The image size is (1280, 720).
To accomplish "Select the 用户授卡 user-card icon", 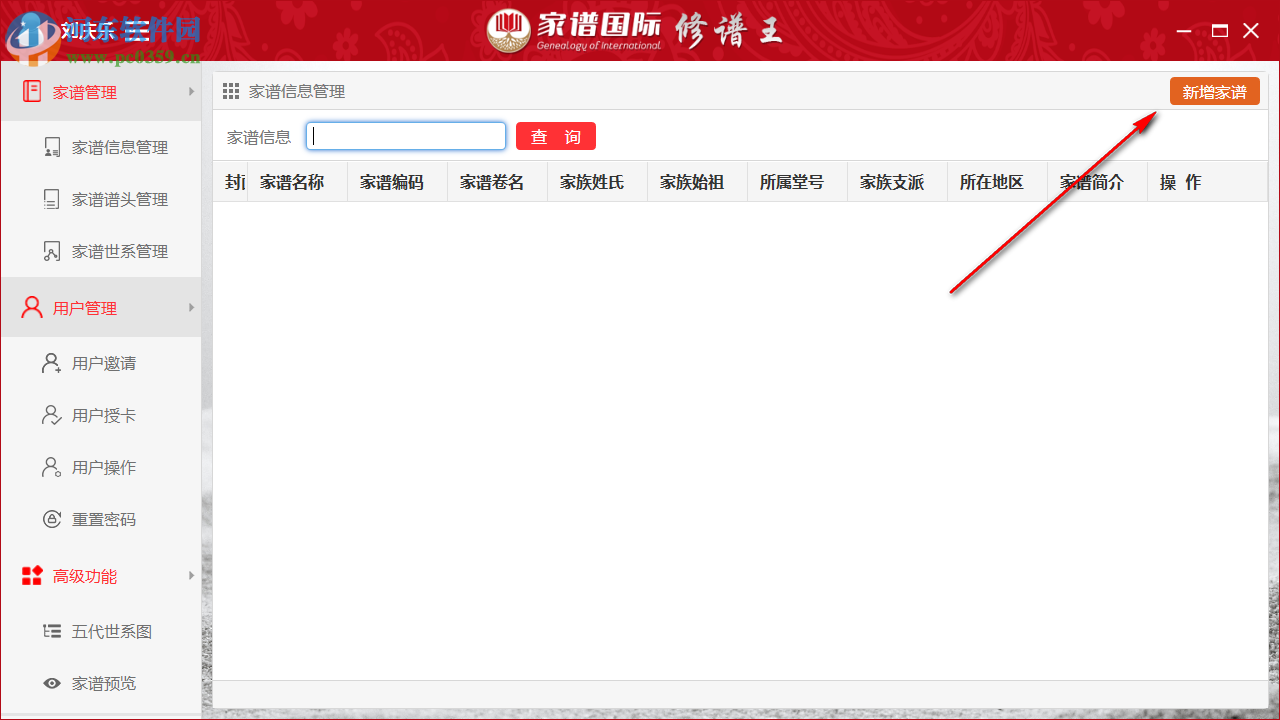I will (52, 415).
